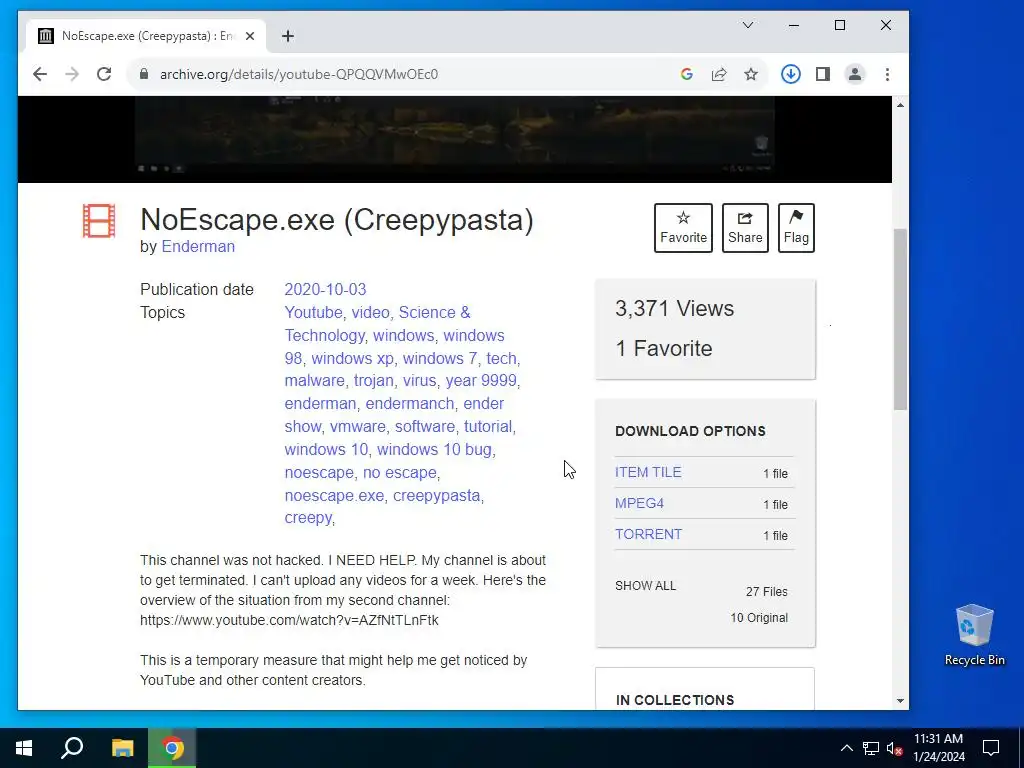Show hidden system tray icons
This screenshot has height=768, width=1024.
846,748
